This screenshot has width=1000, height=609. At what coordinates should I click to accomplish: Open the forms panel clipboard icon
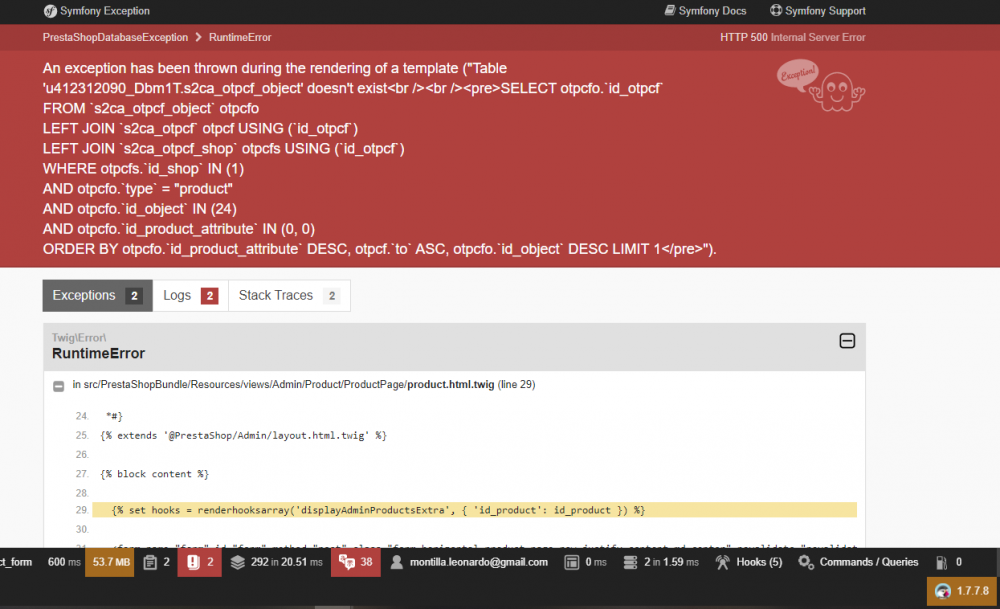pos(151,562)
